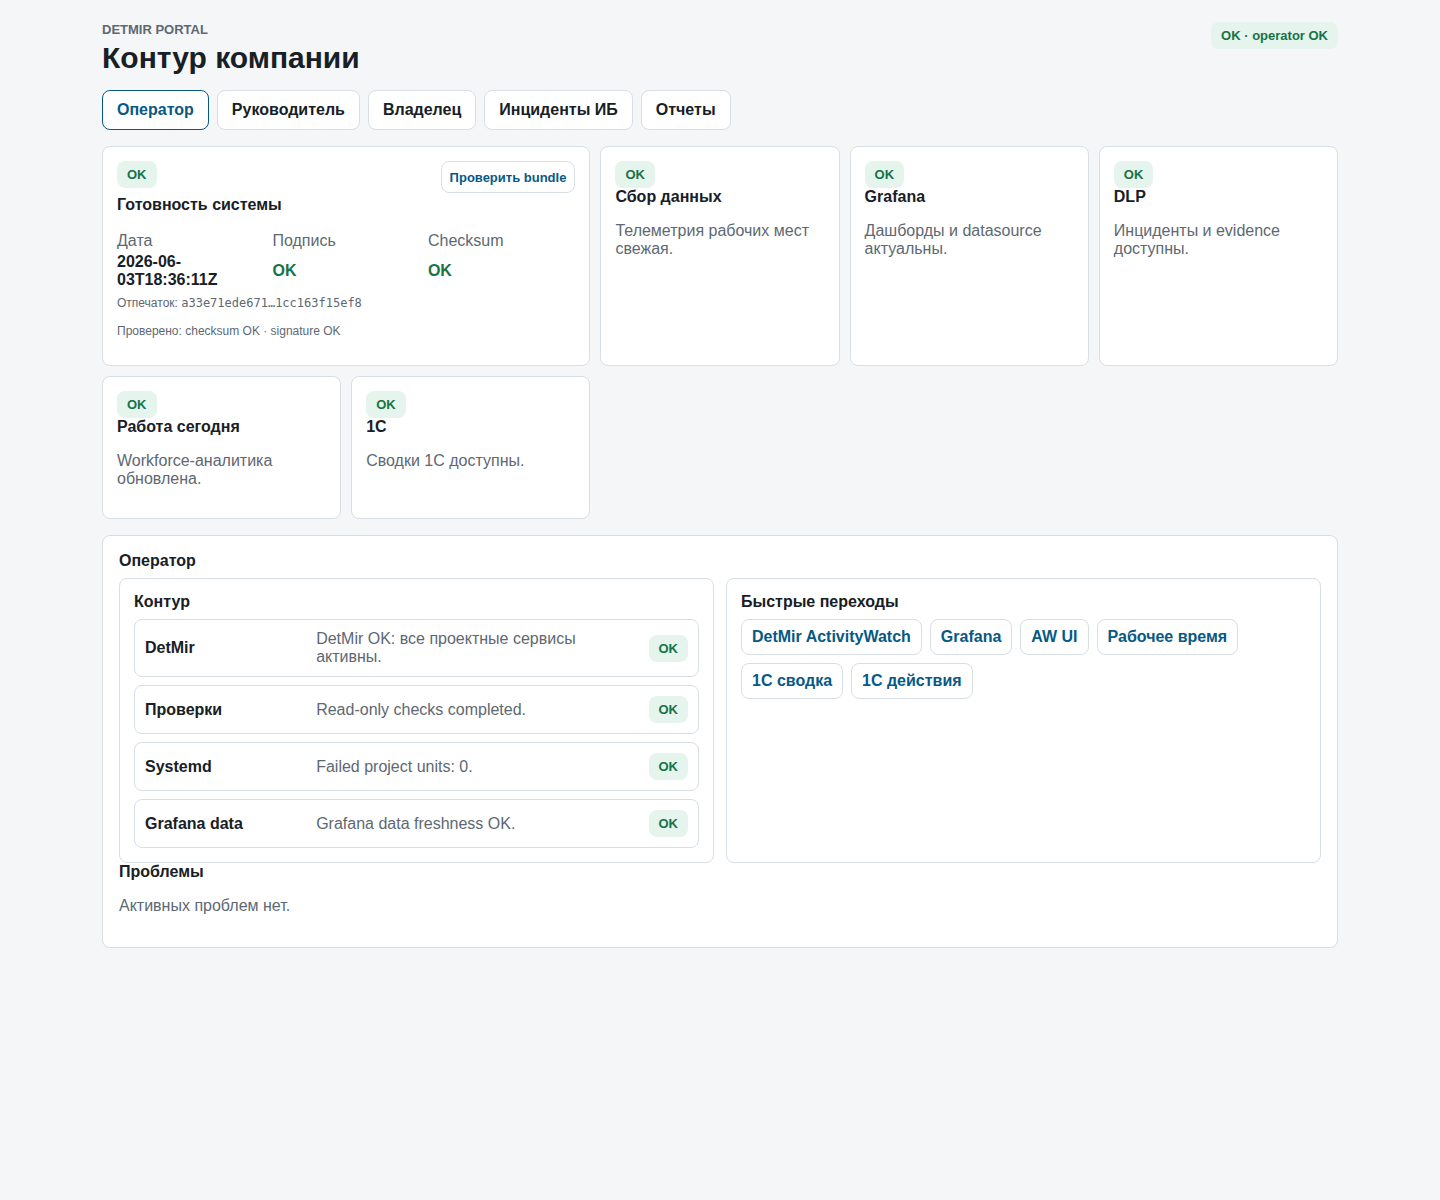Click the "Контур компании" page heading

click(231, 58)
